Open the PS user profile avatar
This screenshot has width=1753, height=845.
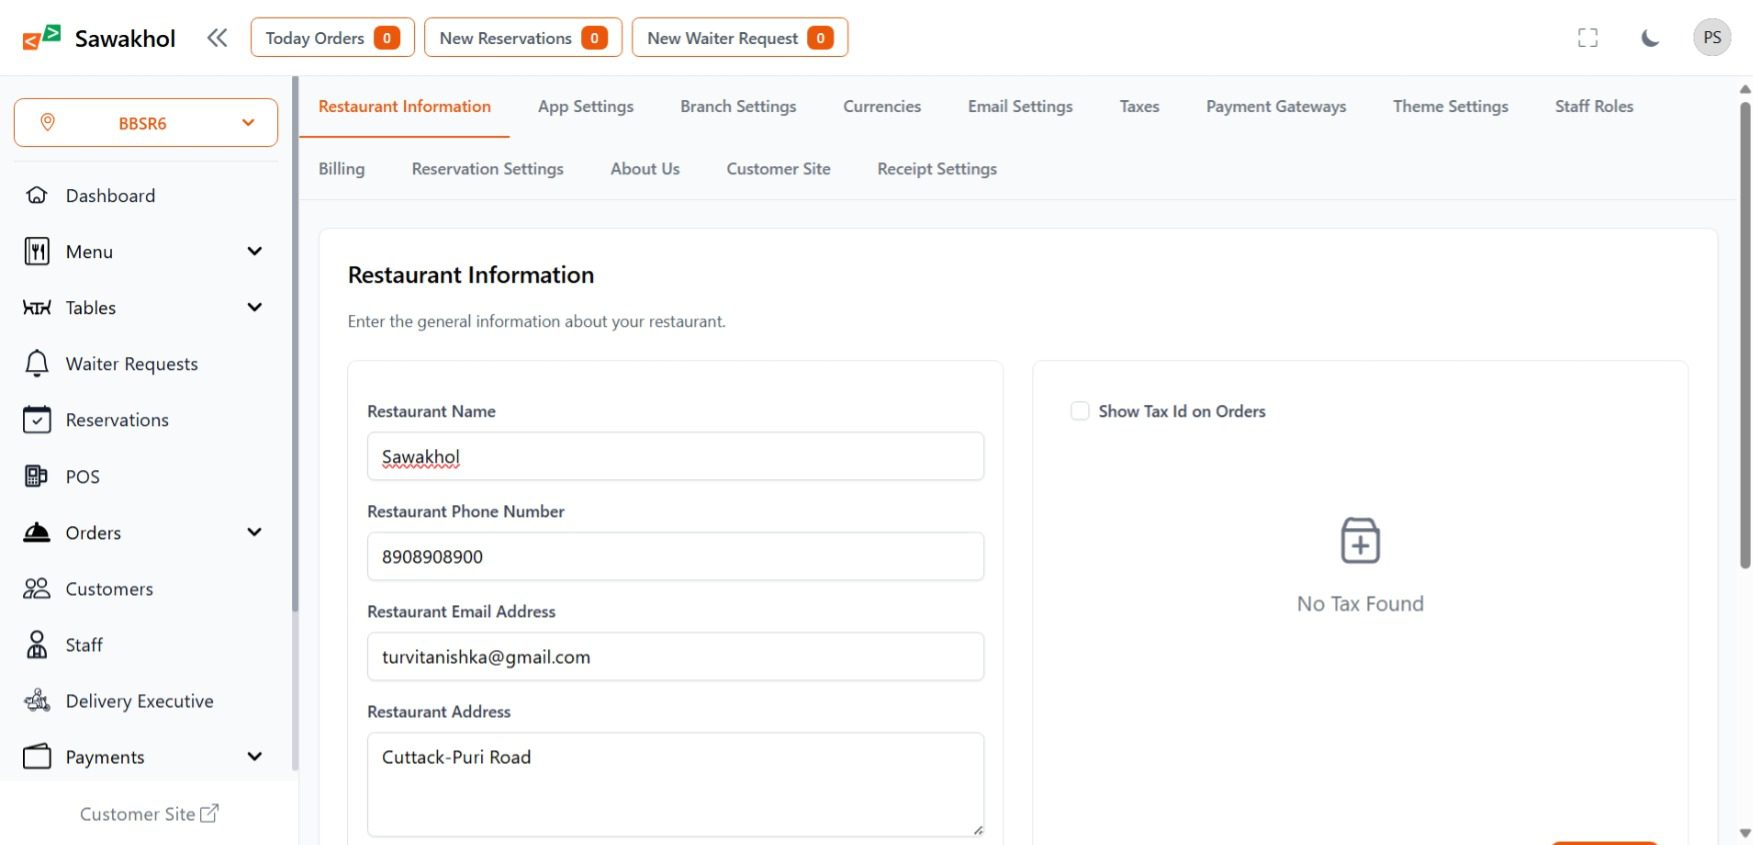(1712, 38)
